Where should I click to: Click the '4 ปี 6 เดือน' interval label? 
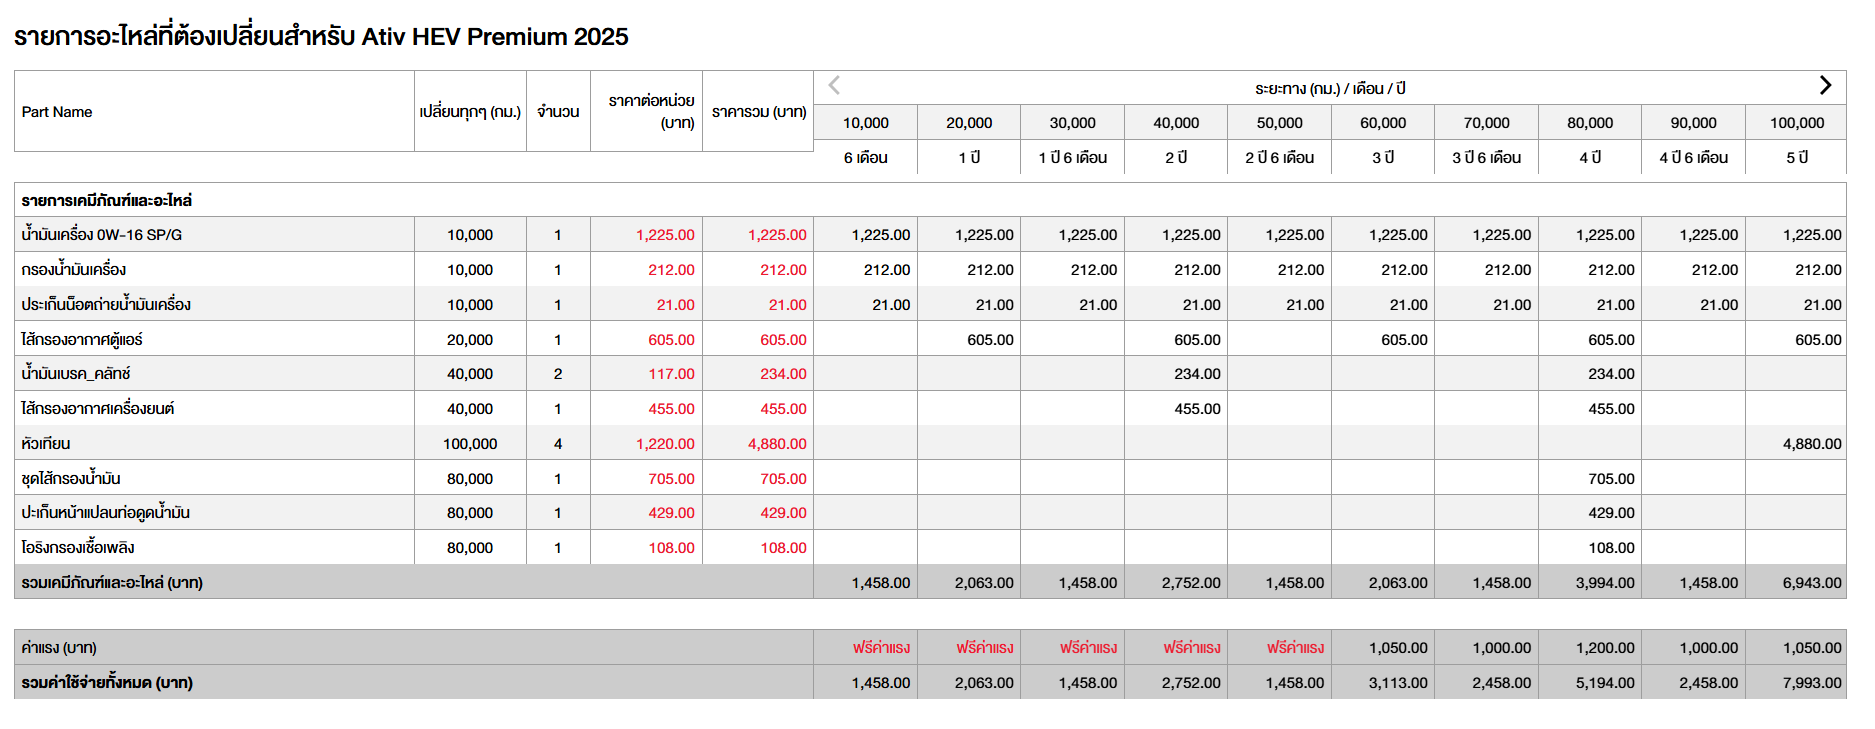[x=1694, y=158]
